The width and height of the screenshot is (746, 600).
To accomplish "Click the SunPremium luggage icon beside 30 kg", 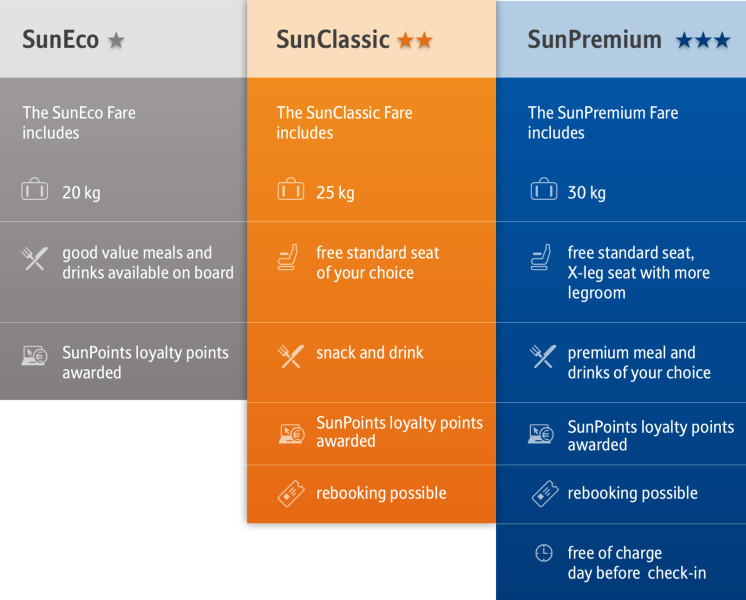I will 544,189.
